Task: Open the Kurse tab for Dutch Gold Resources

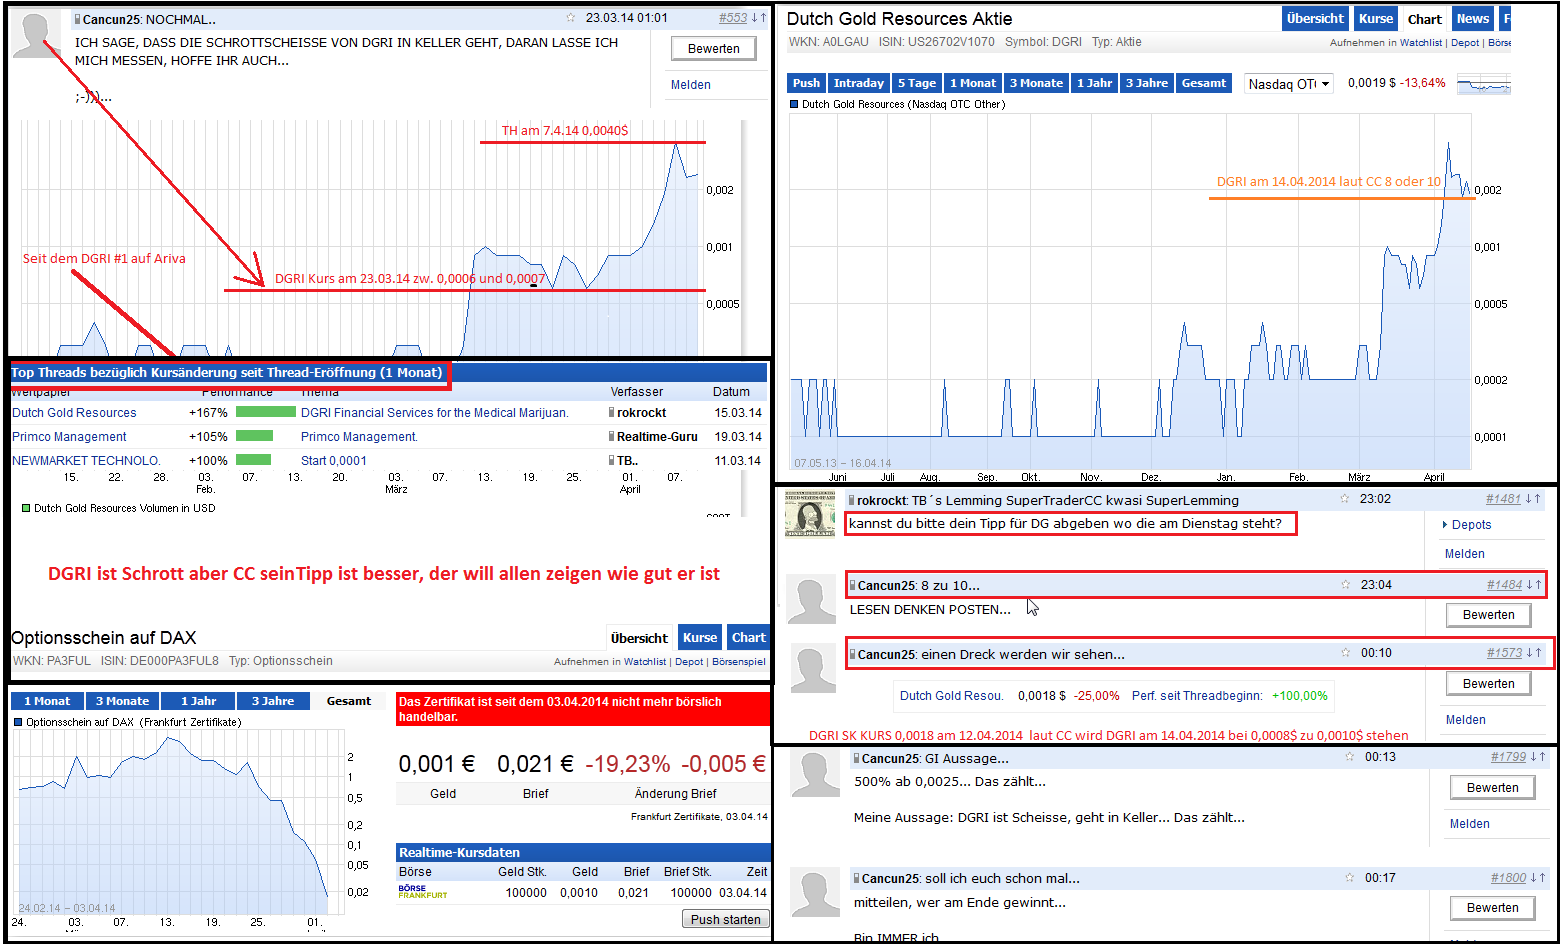Action: tap(1376, 19)
